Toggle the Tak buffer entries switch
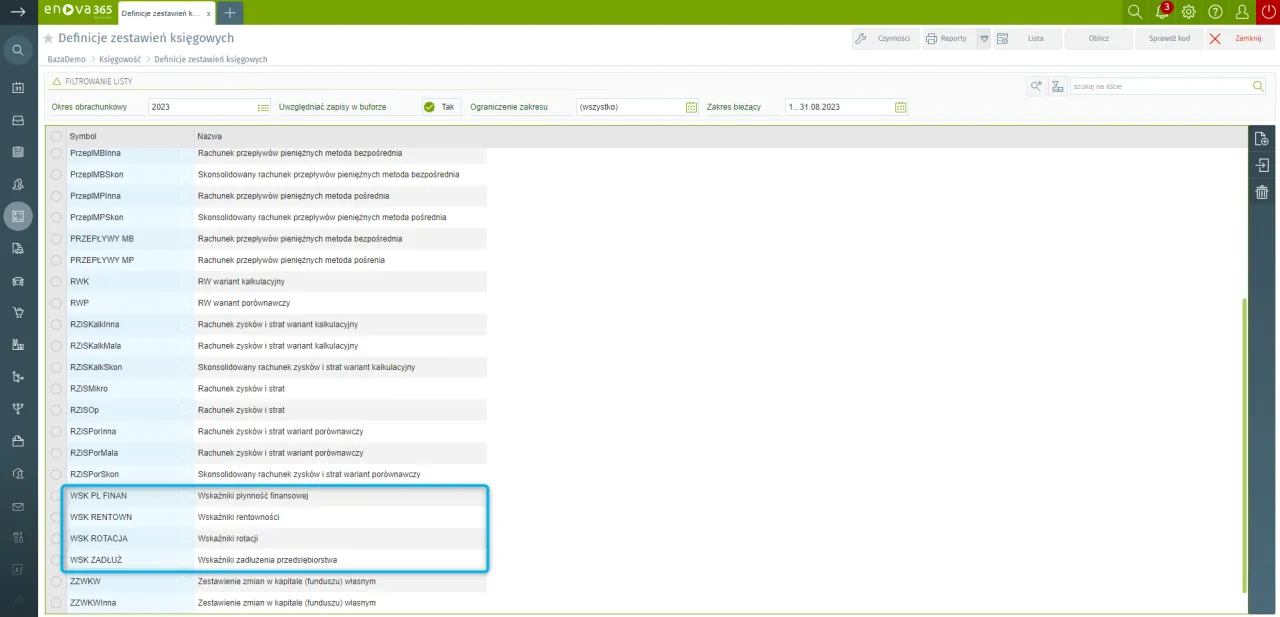1280x617 pixels. pyautogui.click(x=440, y=107)
